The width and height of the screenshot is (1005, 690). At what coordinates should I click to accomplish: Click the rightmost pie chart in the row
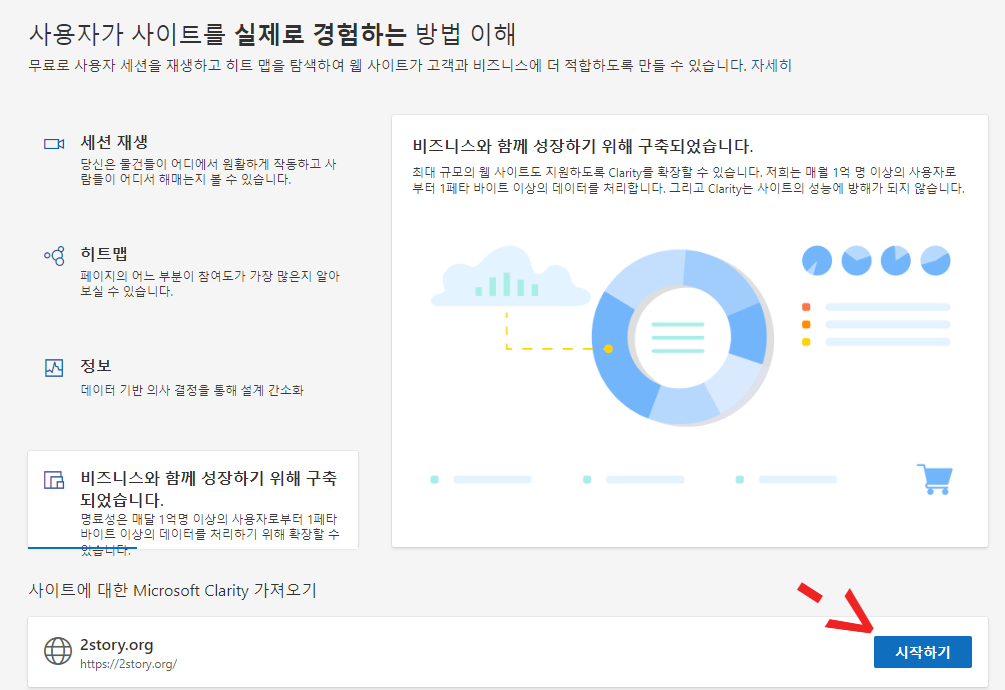[x=938, y=259]
